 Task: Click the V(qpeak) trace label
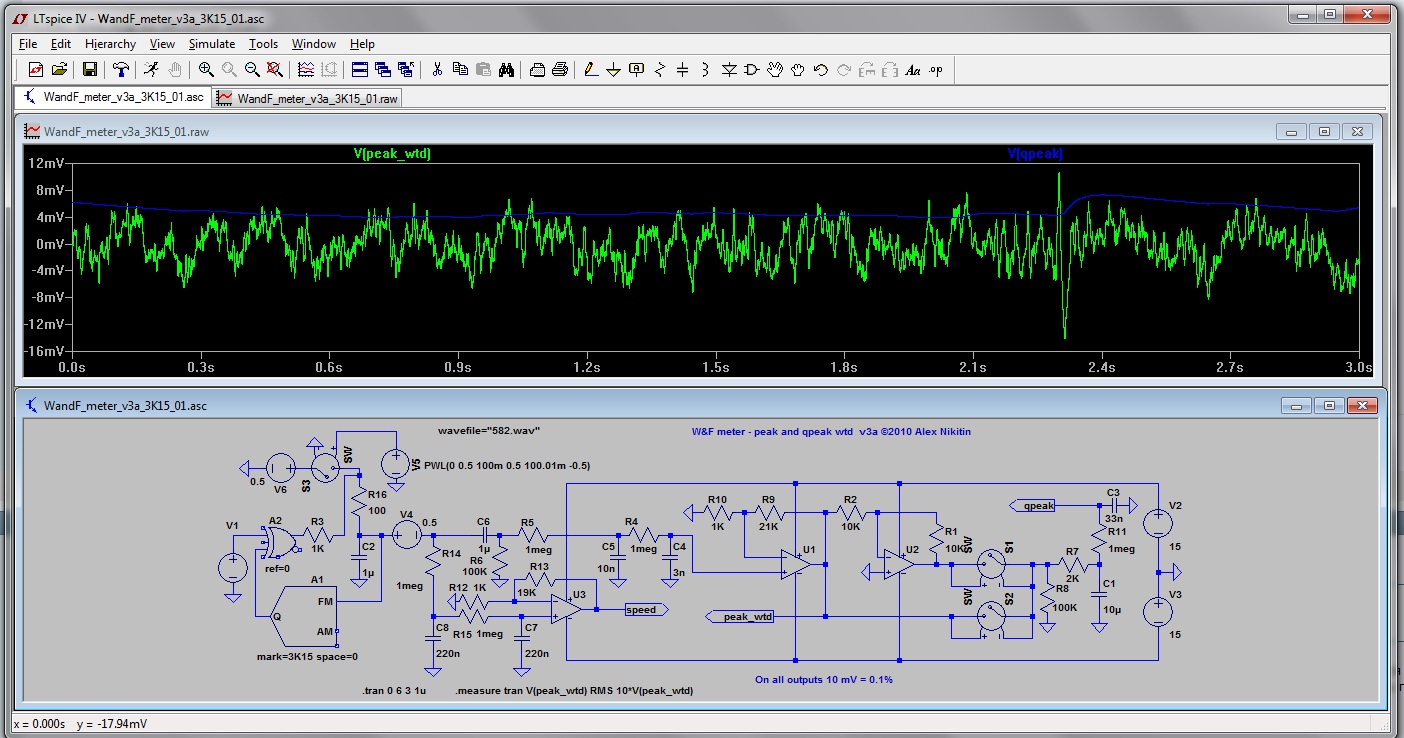1035,154
